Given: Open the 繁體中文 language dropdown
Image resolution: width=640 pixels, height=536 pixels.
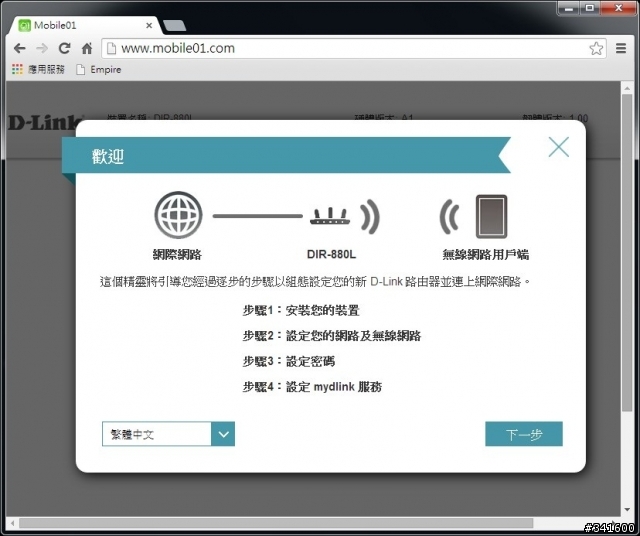Looking at the screenshot, I should click(168, 434).
